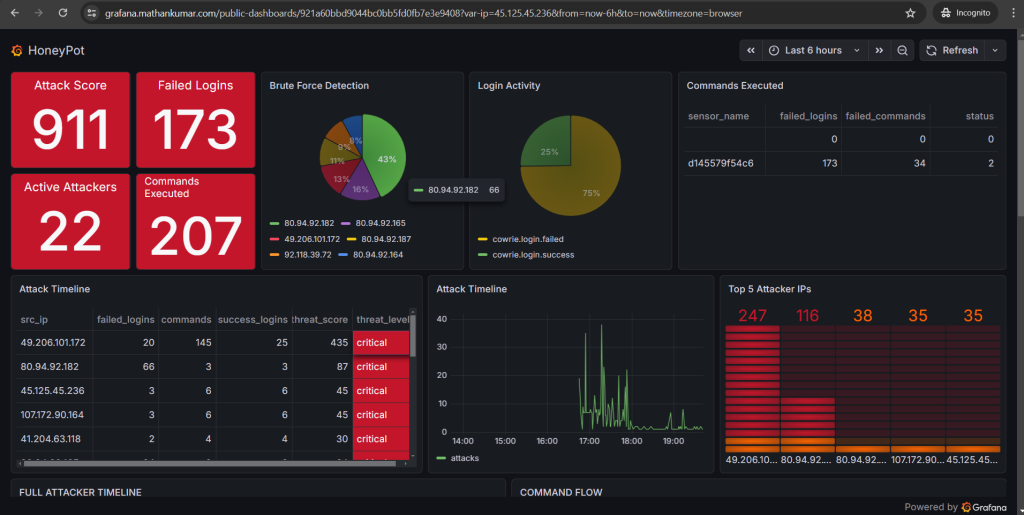The width and height of the screenshot is (1024, 515).
Task: Reload the page using browser reload icon
Action: click(63, 13)
